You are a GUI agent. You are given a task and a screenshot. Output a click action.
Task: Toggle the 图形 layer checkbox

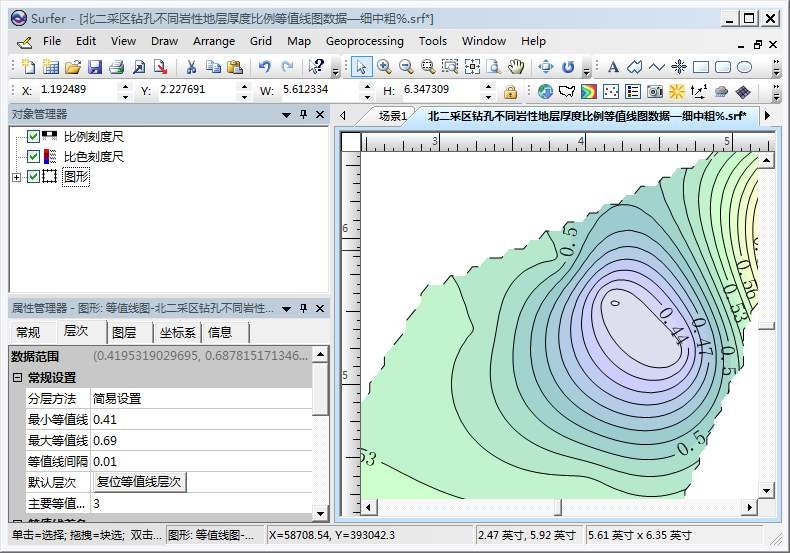tap(33, 177)
